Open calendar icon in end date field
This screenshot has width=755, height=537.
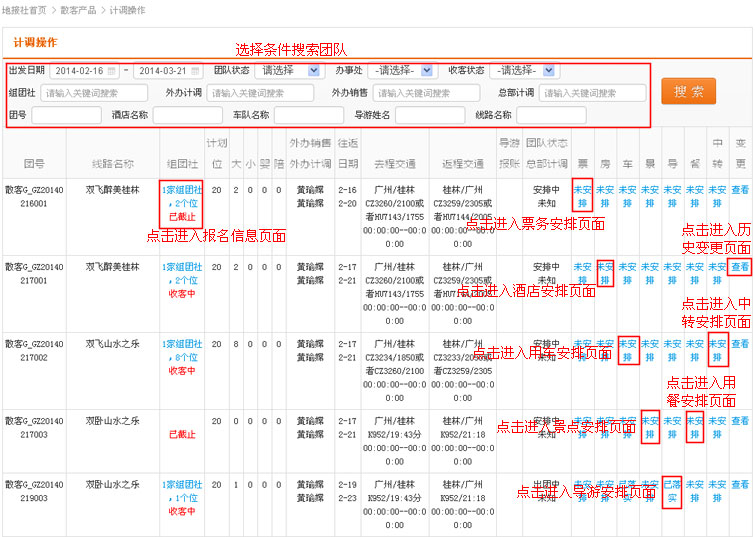pyautogui.click(x=196, y=71)
